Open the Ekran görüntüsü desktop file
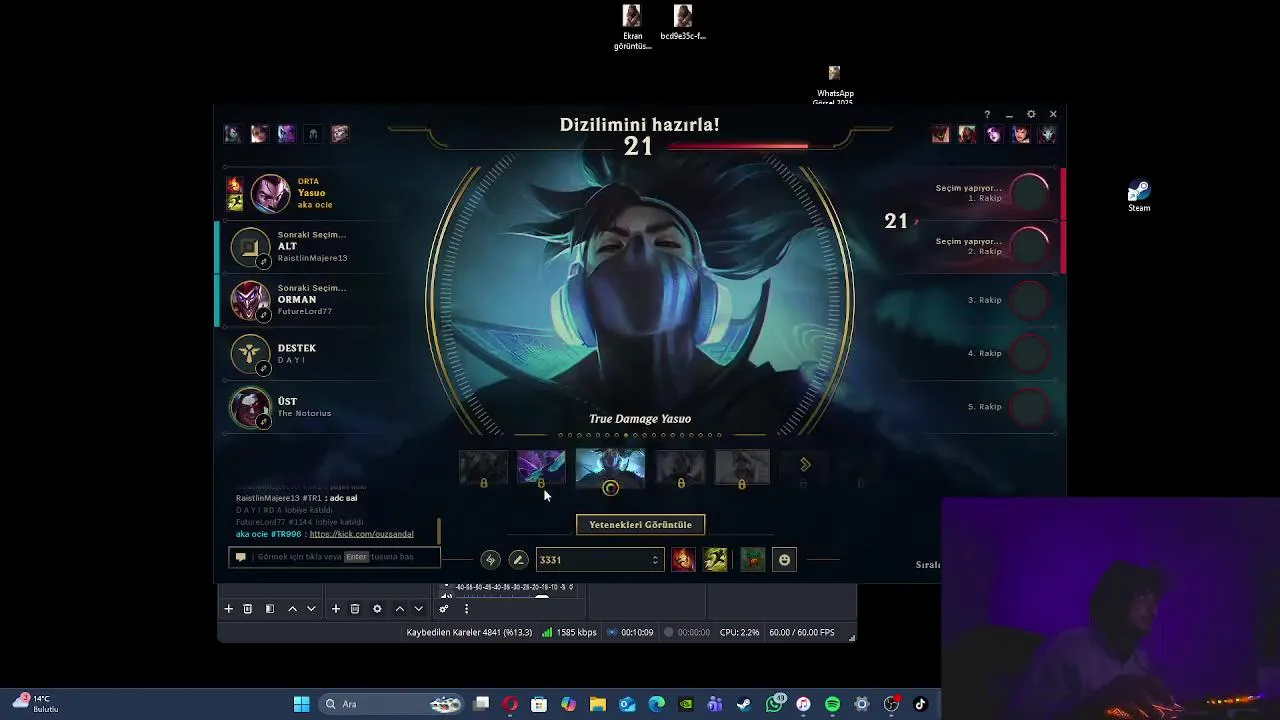This screenshot has height=720, width=1280. coord(632,27)
